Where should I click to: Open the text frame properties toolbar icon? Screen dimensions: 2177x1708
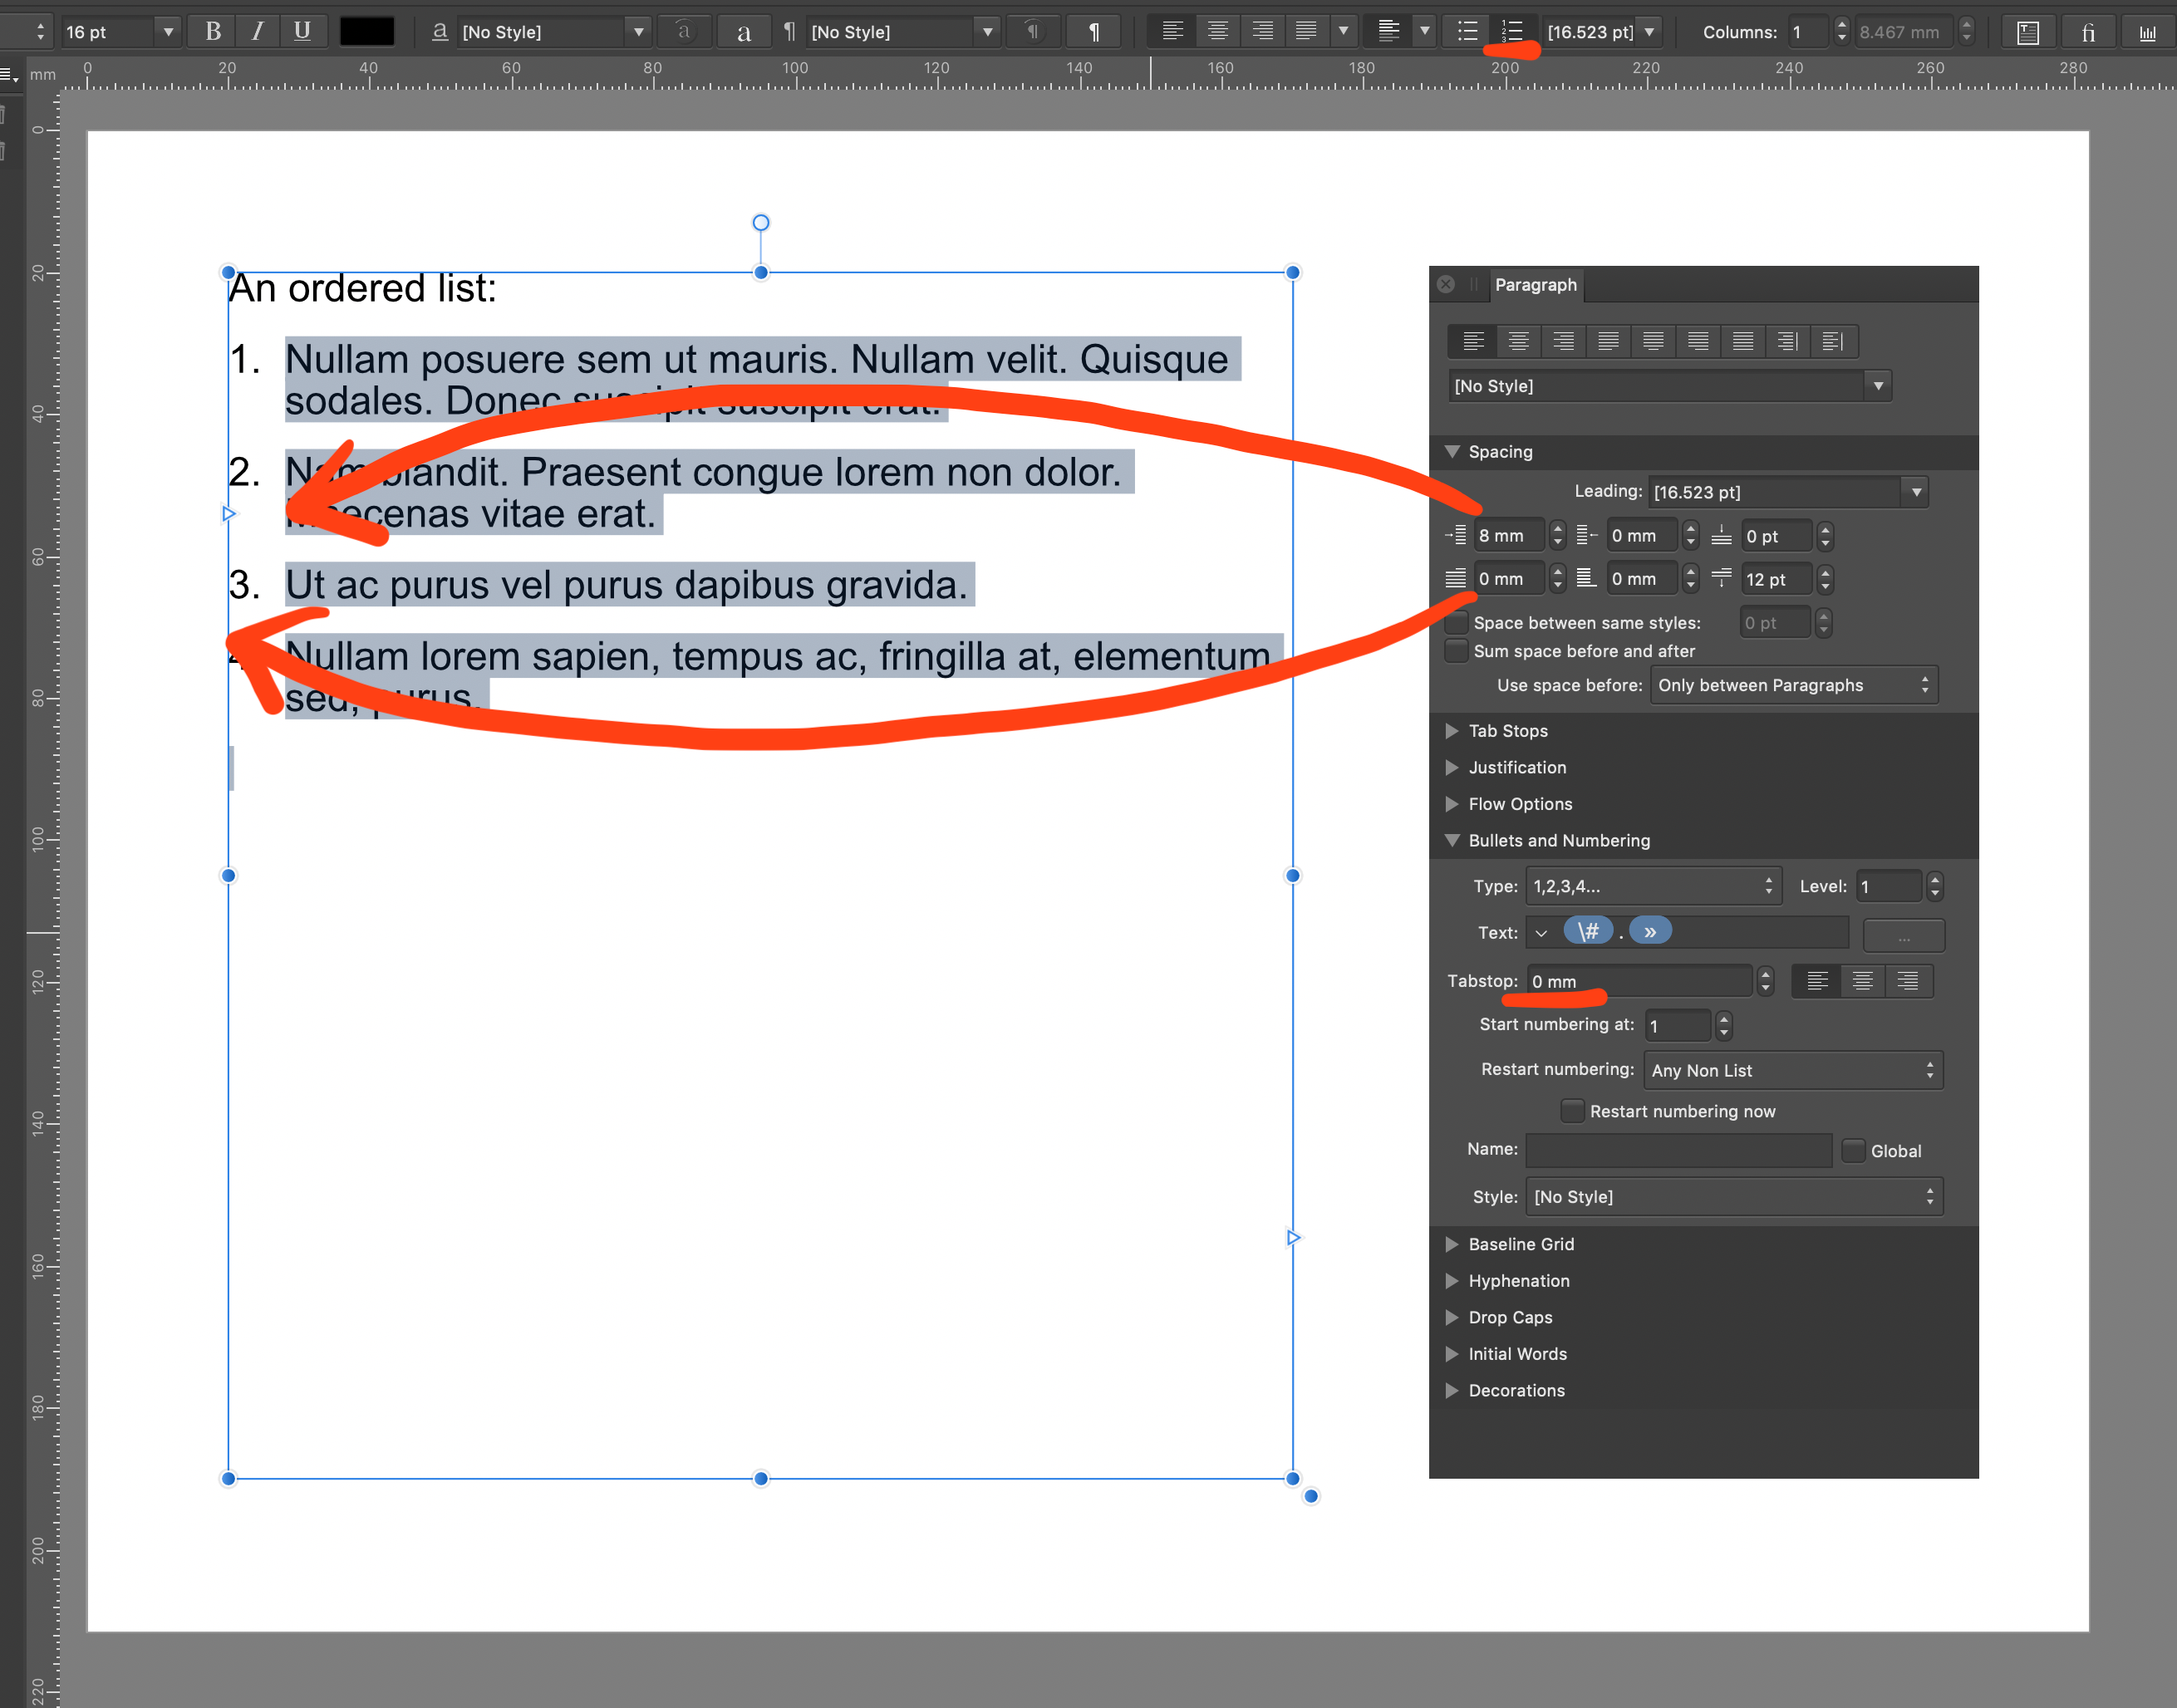(2027, 32)
